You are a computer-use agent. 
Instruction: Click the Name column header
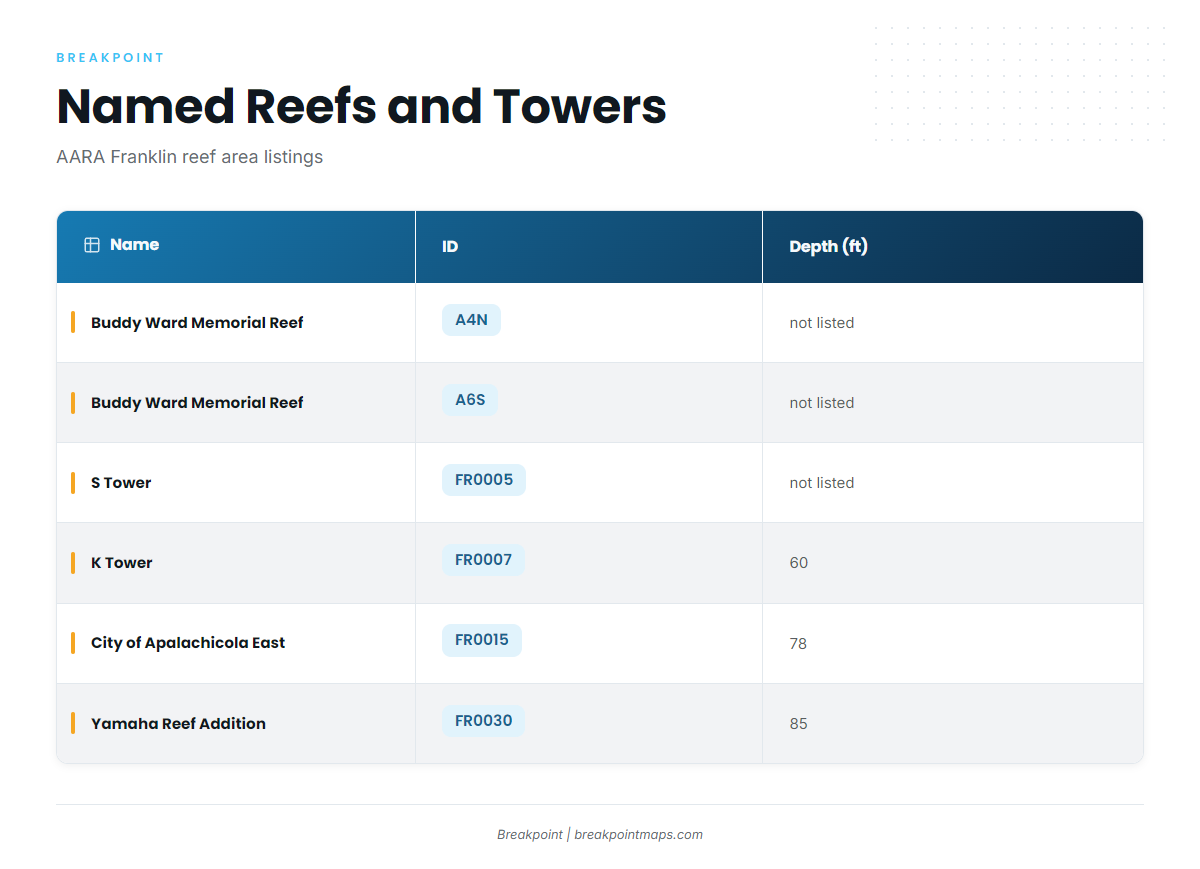click(x=236, y=247)
